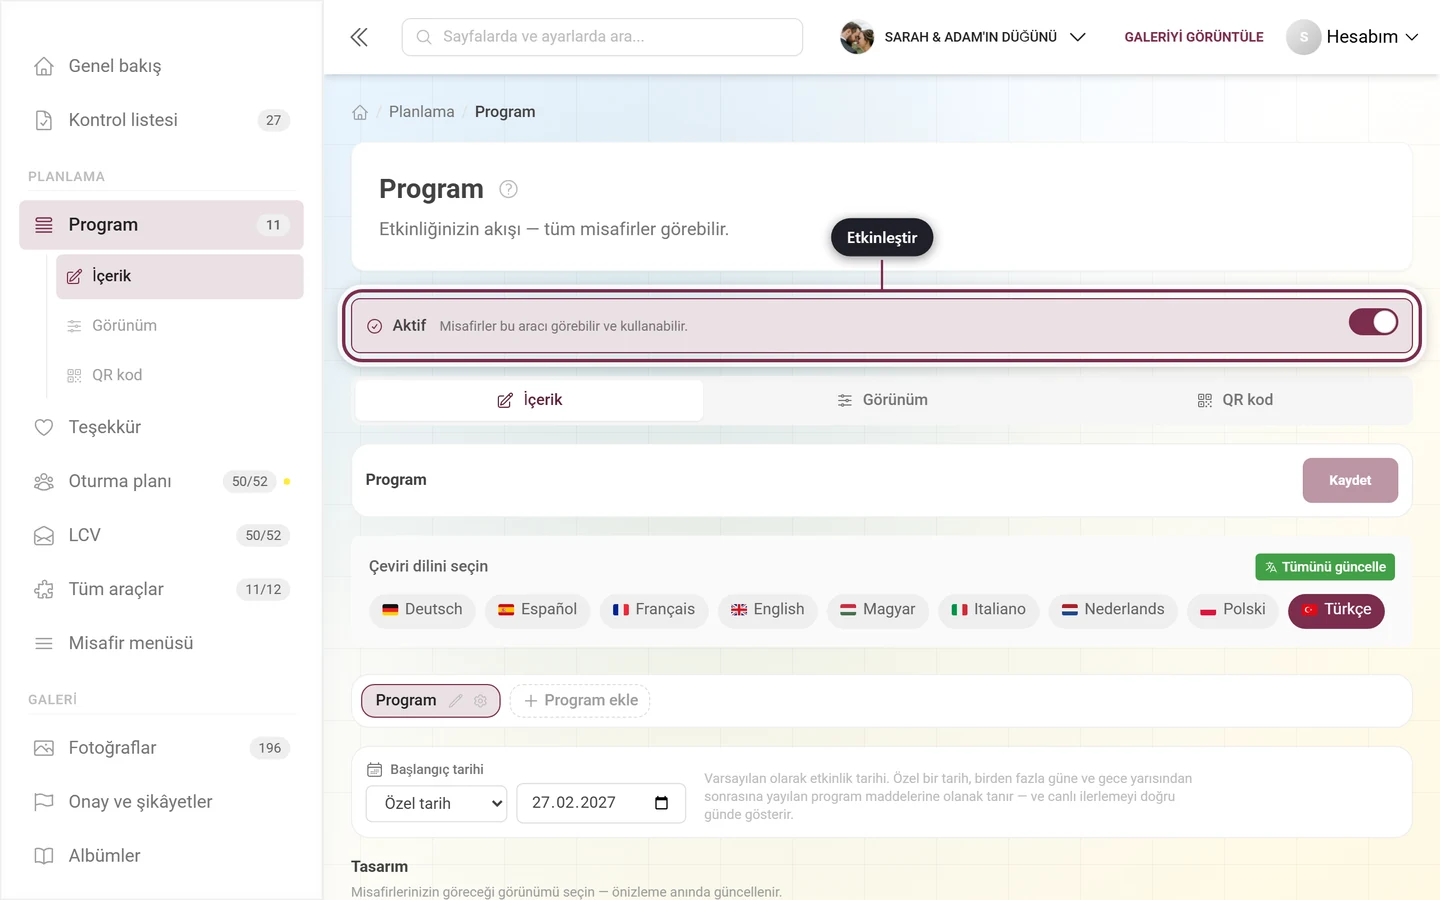
Task: Click Tümünü güncelle button
Action: [x=1325, y=567]
